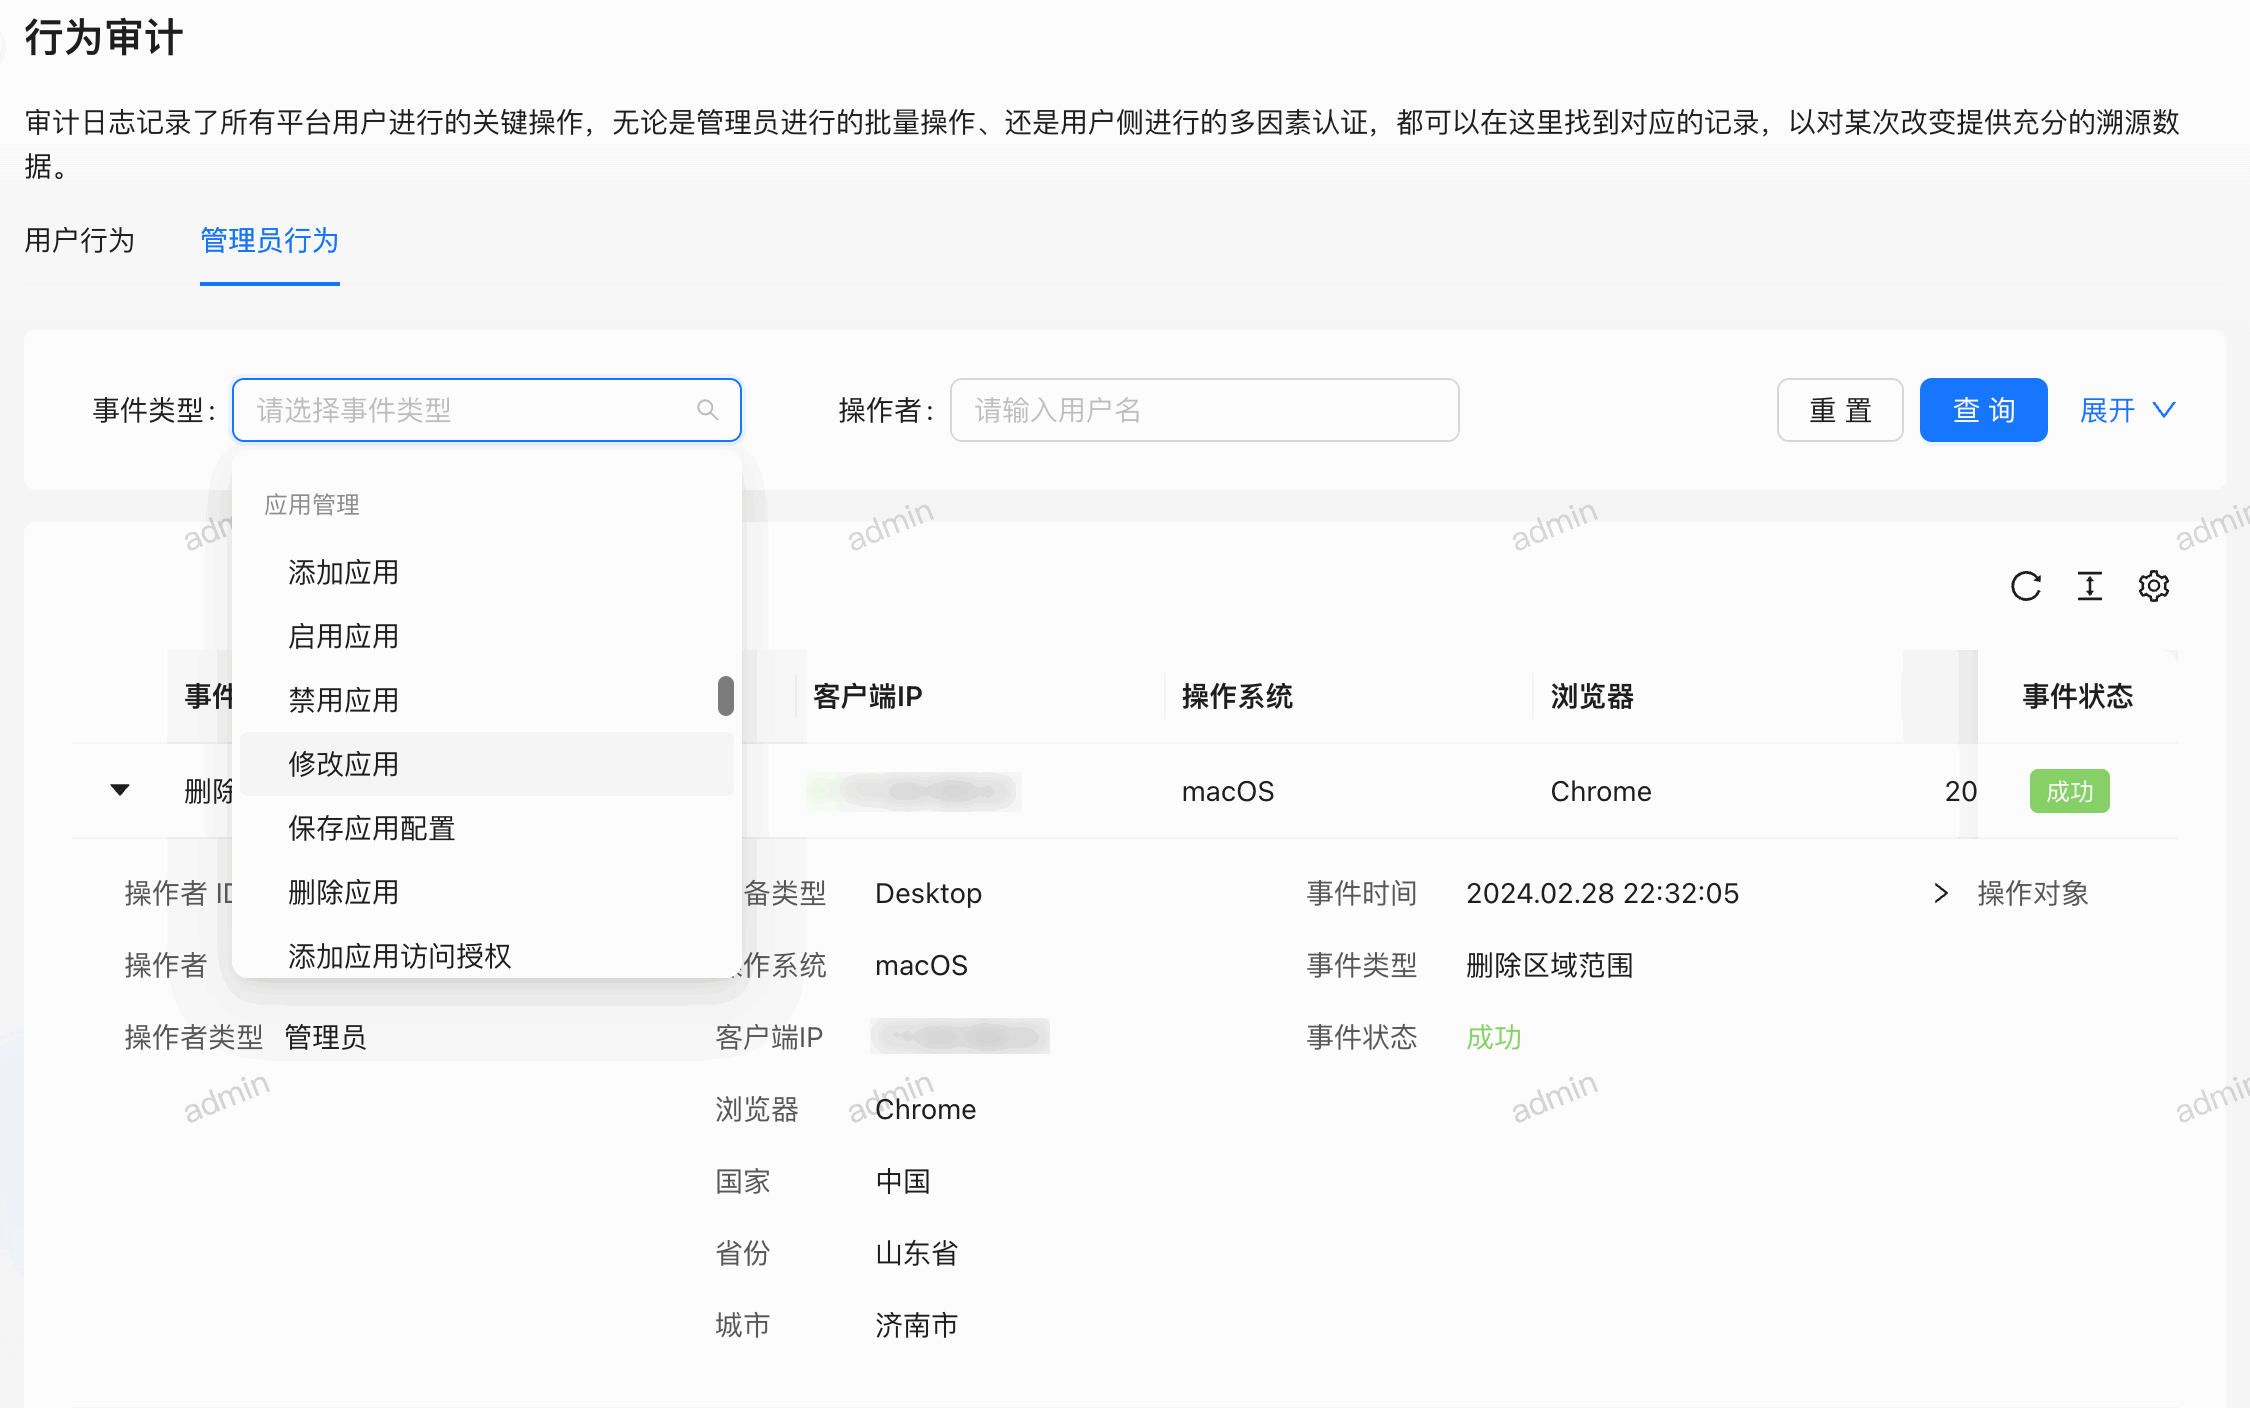Click 删除区域范围 event type value

[x=1550, y=965]
